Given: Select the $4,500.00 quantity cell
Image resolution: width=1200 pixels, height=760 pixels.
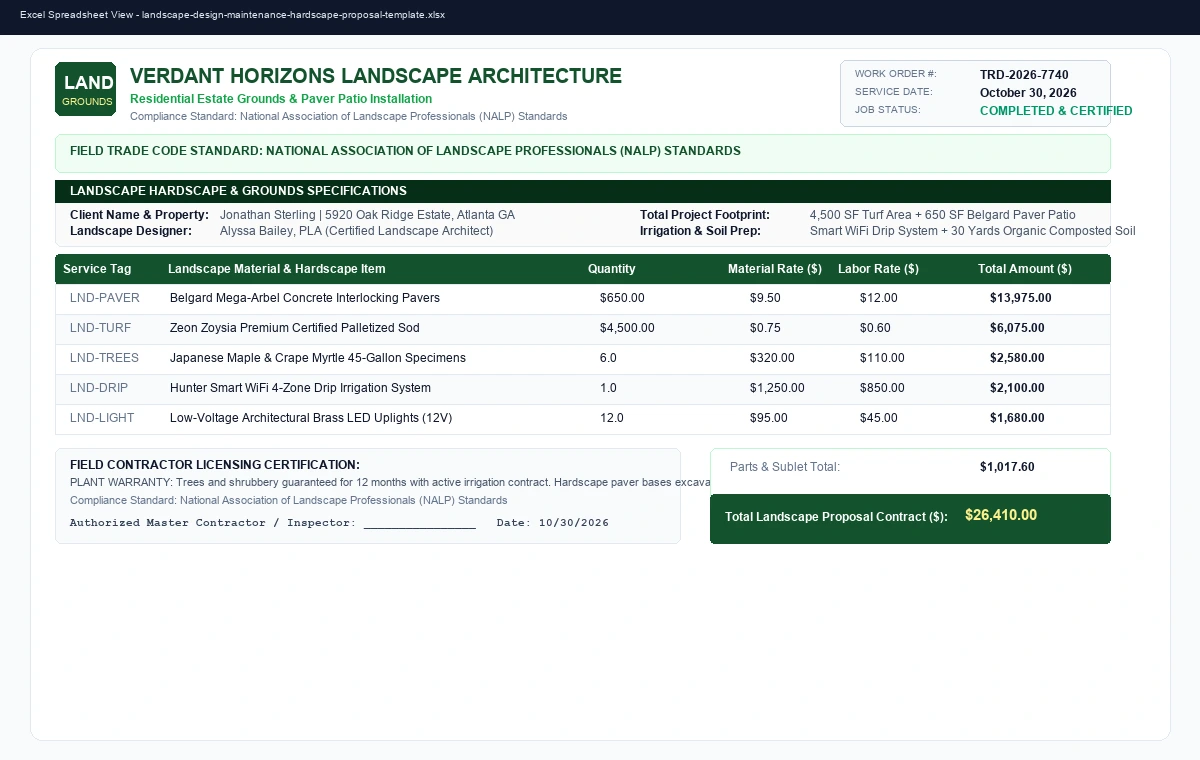Looking at the screenshot, I should click(x=627, y=328).
